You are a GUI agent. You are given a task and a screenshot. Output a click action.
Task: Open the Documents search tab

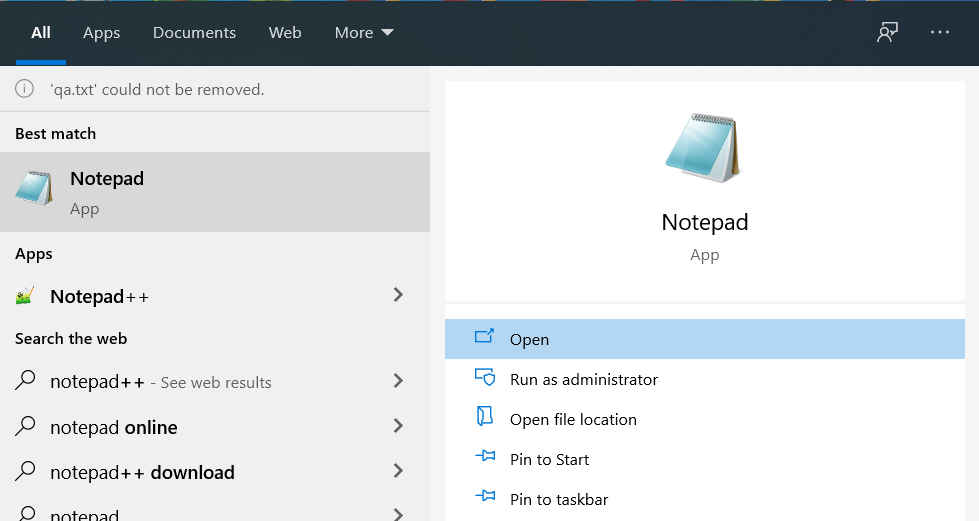click(194, 32)
